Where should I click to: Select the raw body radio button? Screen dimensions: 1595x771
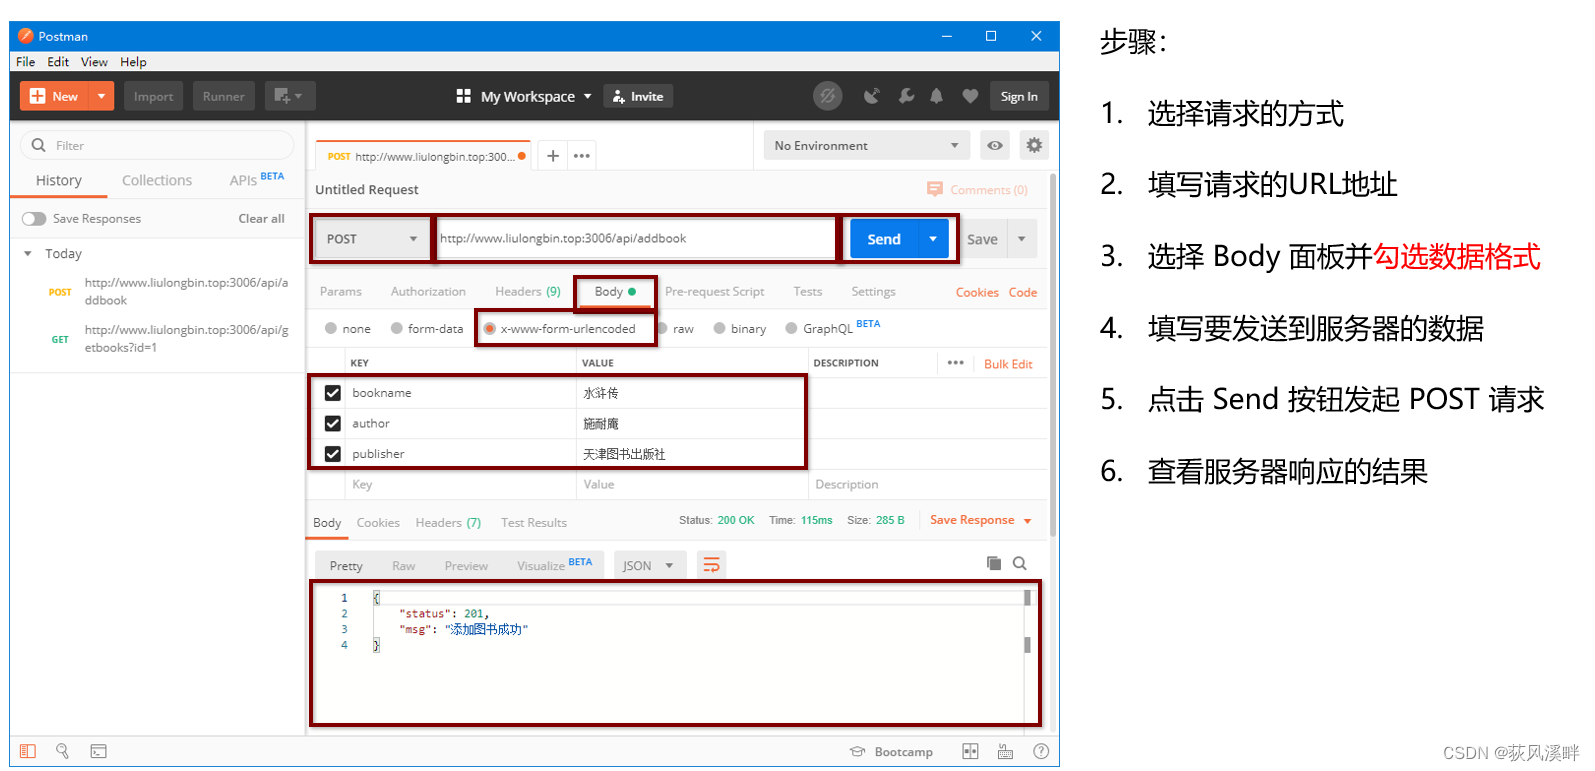[x=662, y=328]
